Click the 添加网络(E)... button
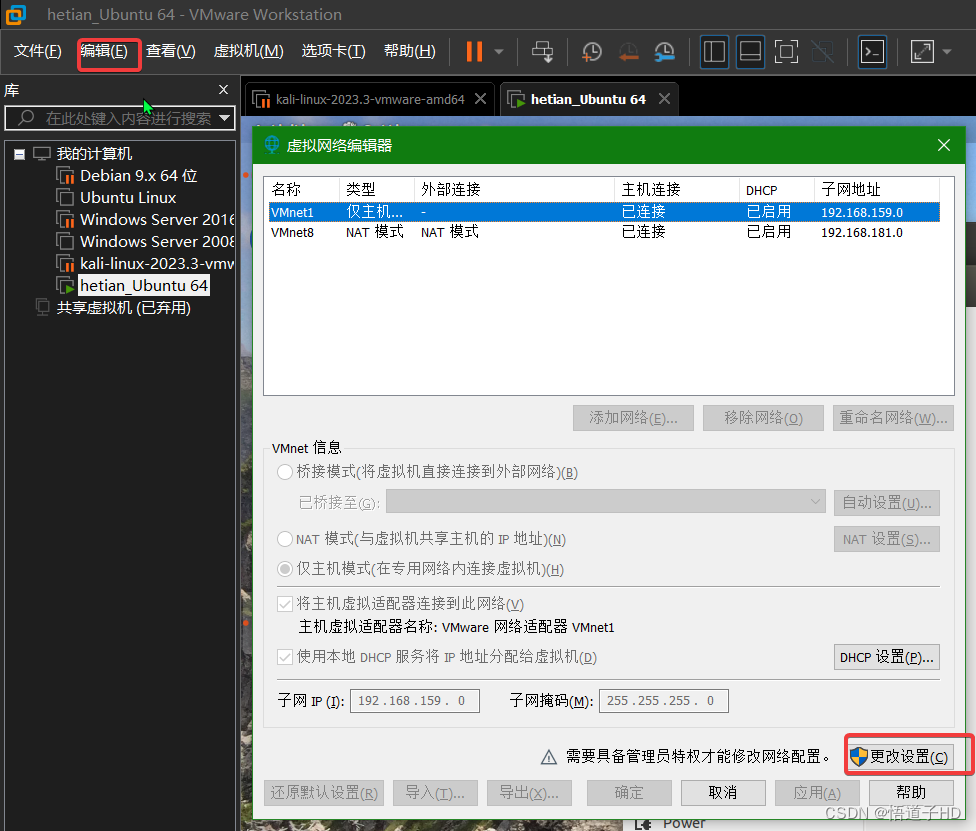 coord(633,418)
